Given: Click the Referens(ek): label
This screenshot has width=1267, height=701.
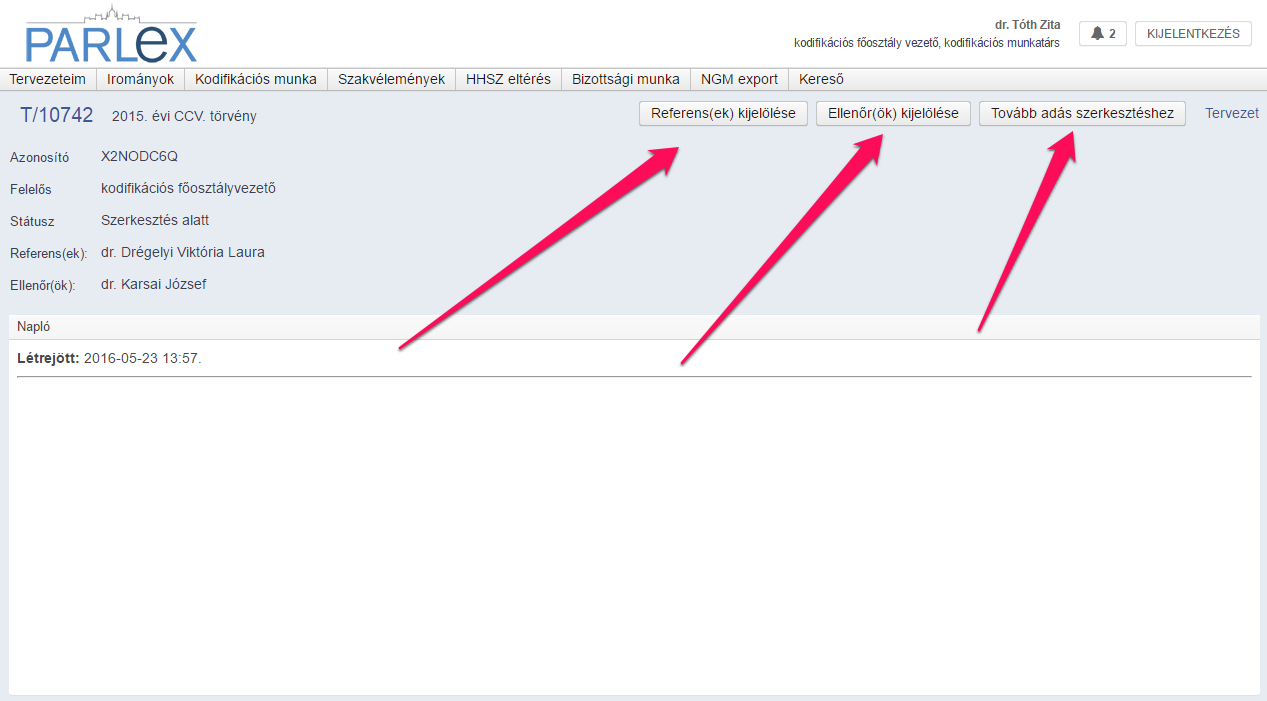Looking at the screenshot, I should [49, 253].
